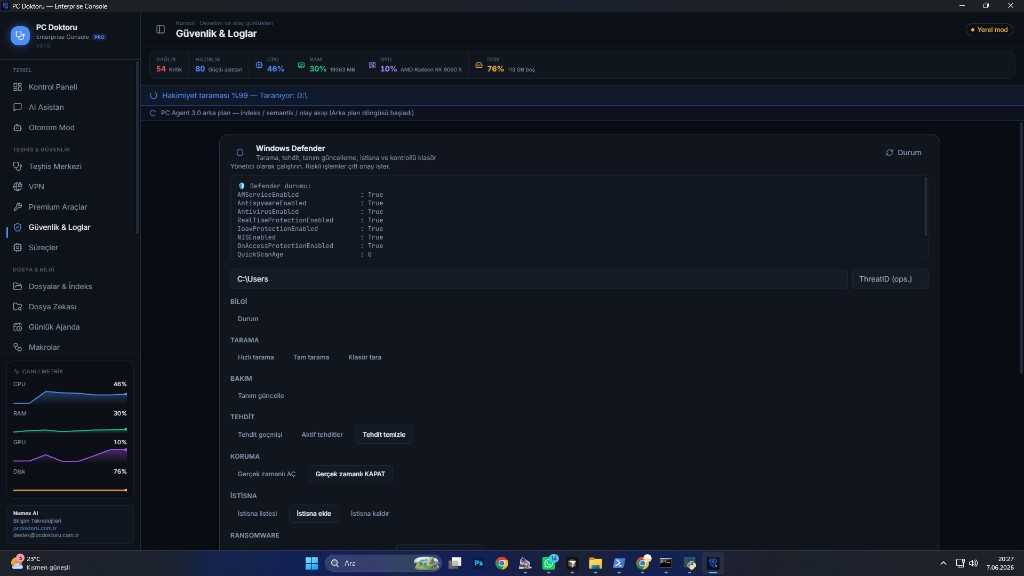Click the destek@pcdoktoru.com.tr email link
The image size is (1024, 576).
tap(46, 535)
